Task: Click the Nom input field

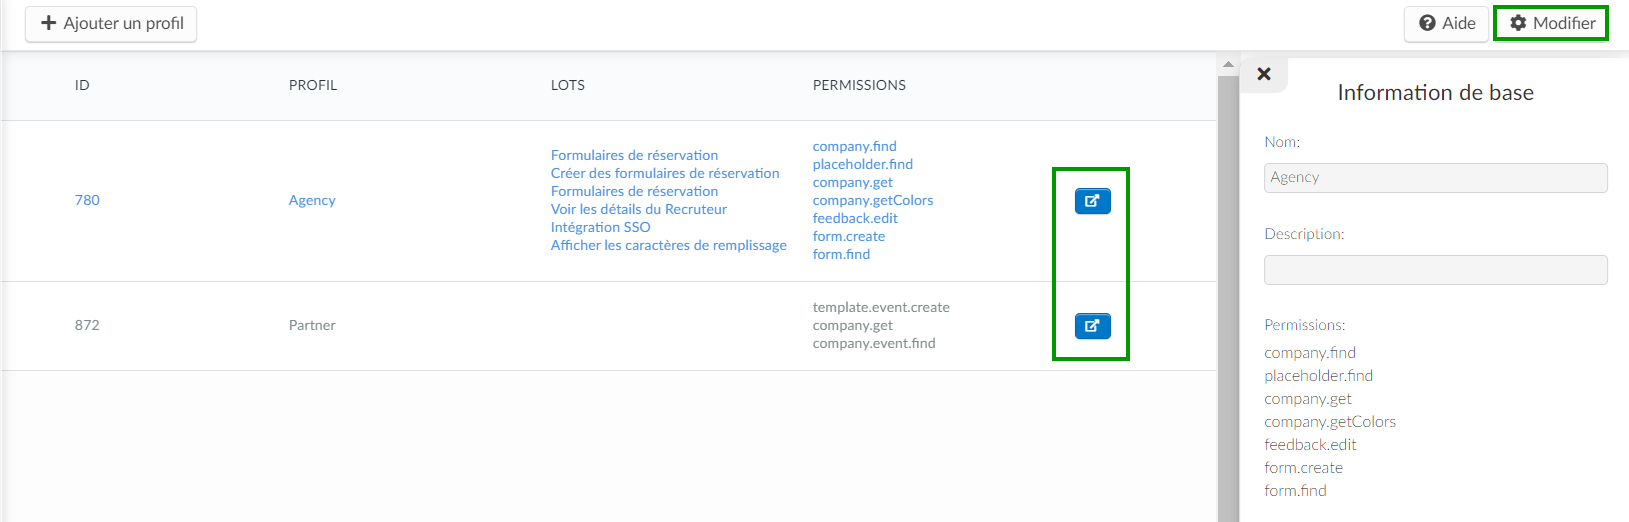Action: pyautogui.click(x=1435, y=177)
